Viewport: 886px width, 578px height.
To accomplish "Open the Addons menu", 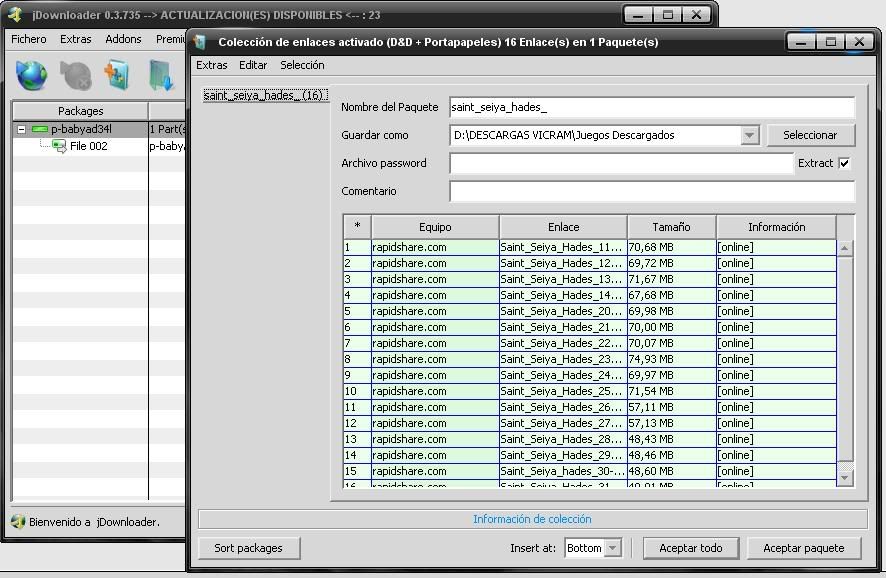I will pyautogui.click(x=123, y=39).
